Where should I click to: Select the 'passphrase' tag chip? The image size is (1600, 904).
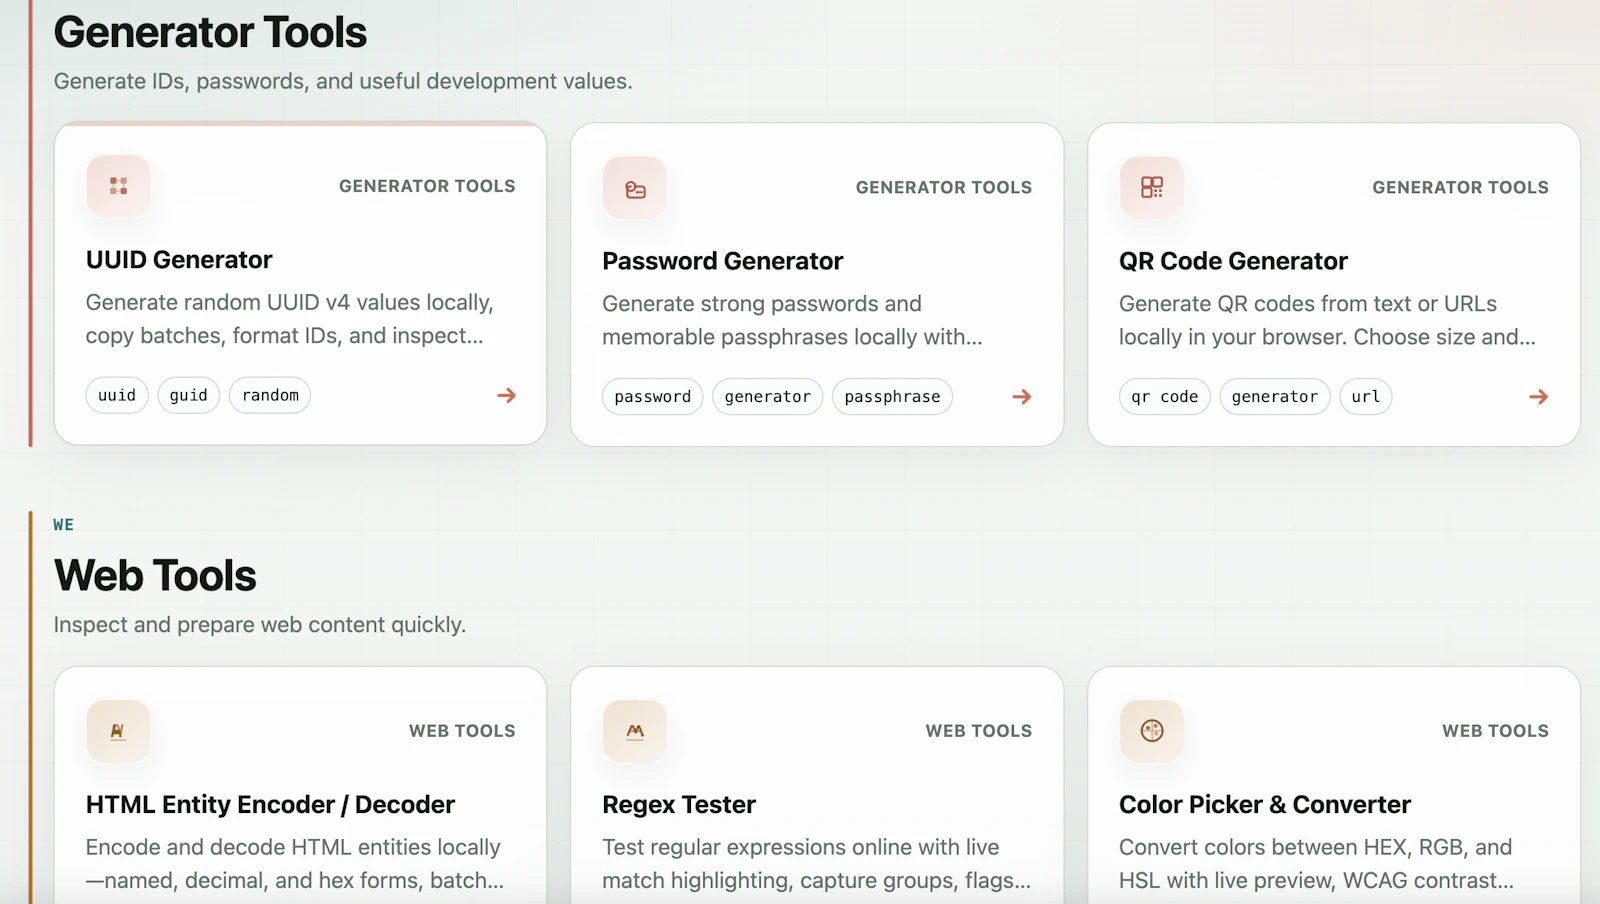pyautogui.click(x=893, y=397)
